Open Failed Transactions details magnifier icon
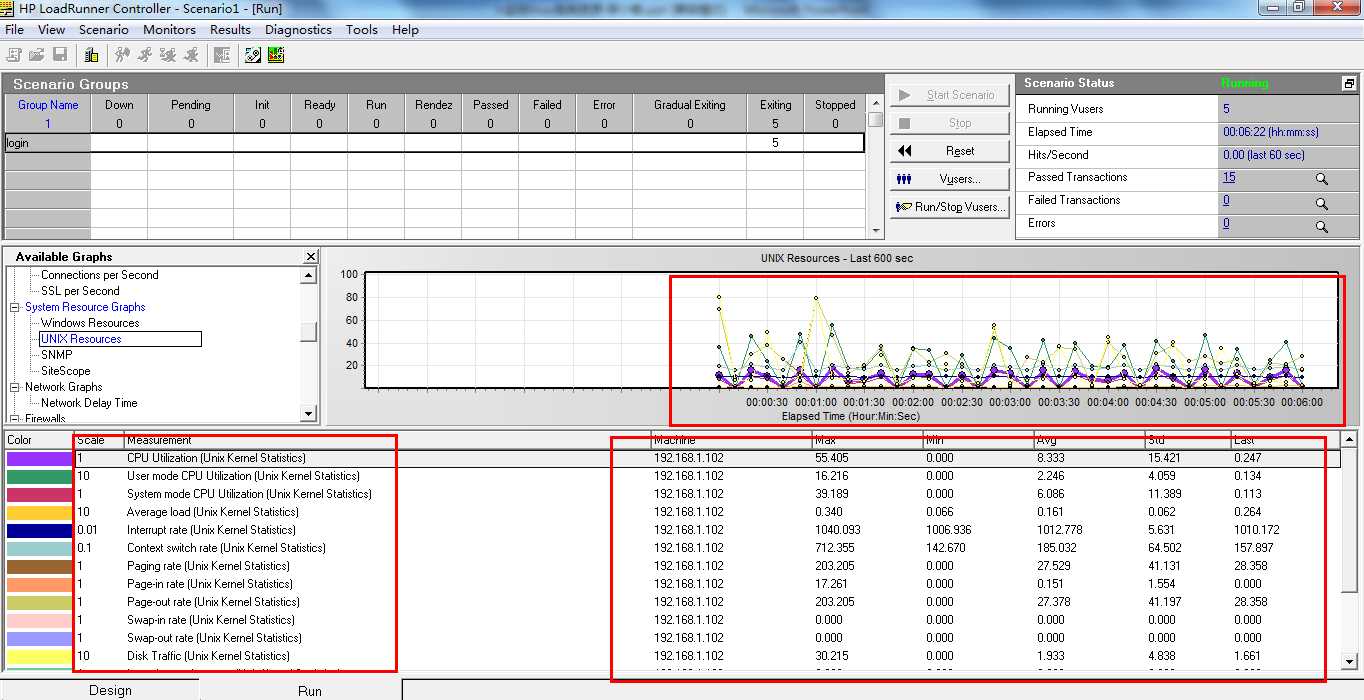 click(1322, 203)
